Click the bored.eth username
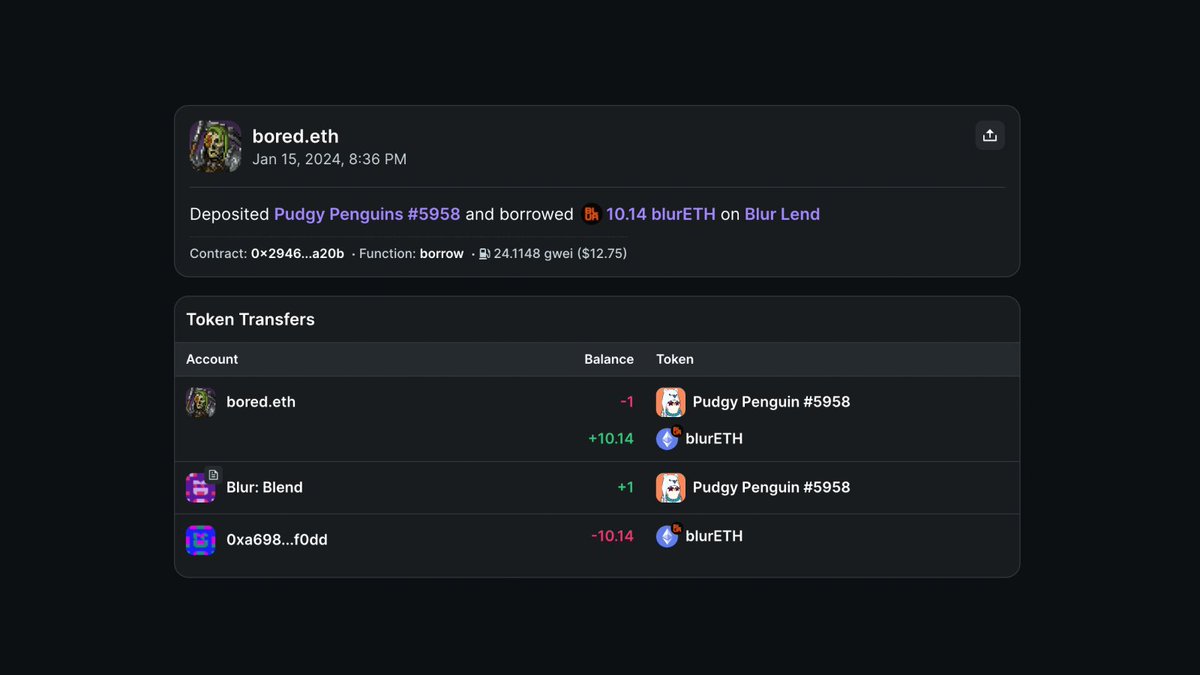This screenshot has width=1200, height=675. pos(295,136)
